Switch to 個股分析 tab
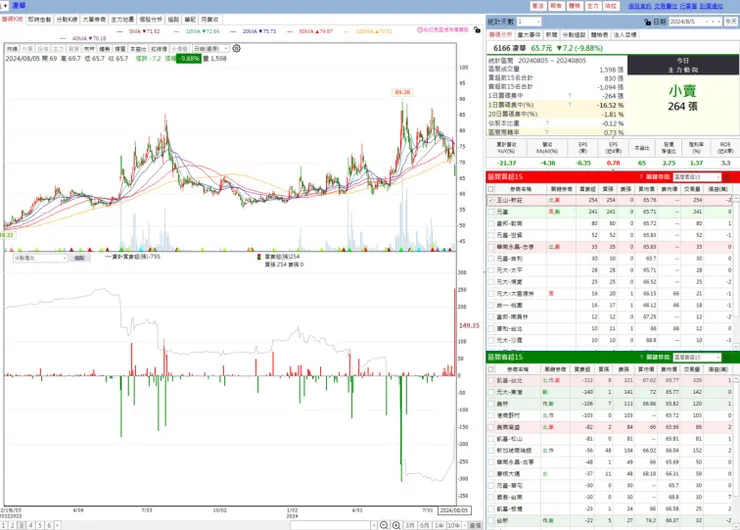 pyautogui.click(x=151, y=19)
